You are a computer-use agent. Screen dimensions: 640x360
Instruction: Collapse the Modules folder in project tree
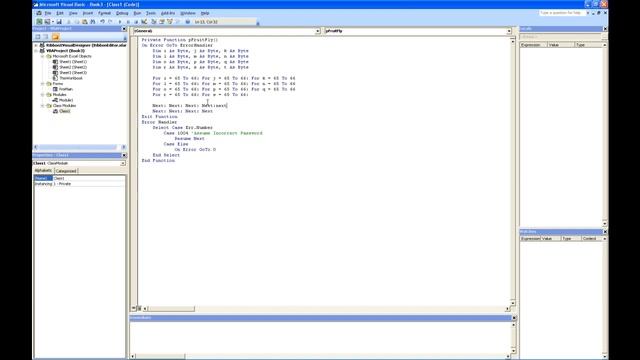pyautogui.click(x=42, y=95)
